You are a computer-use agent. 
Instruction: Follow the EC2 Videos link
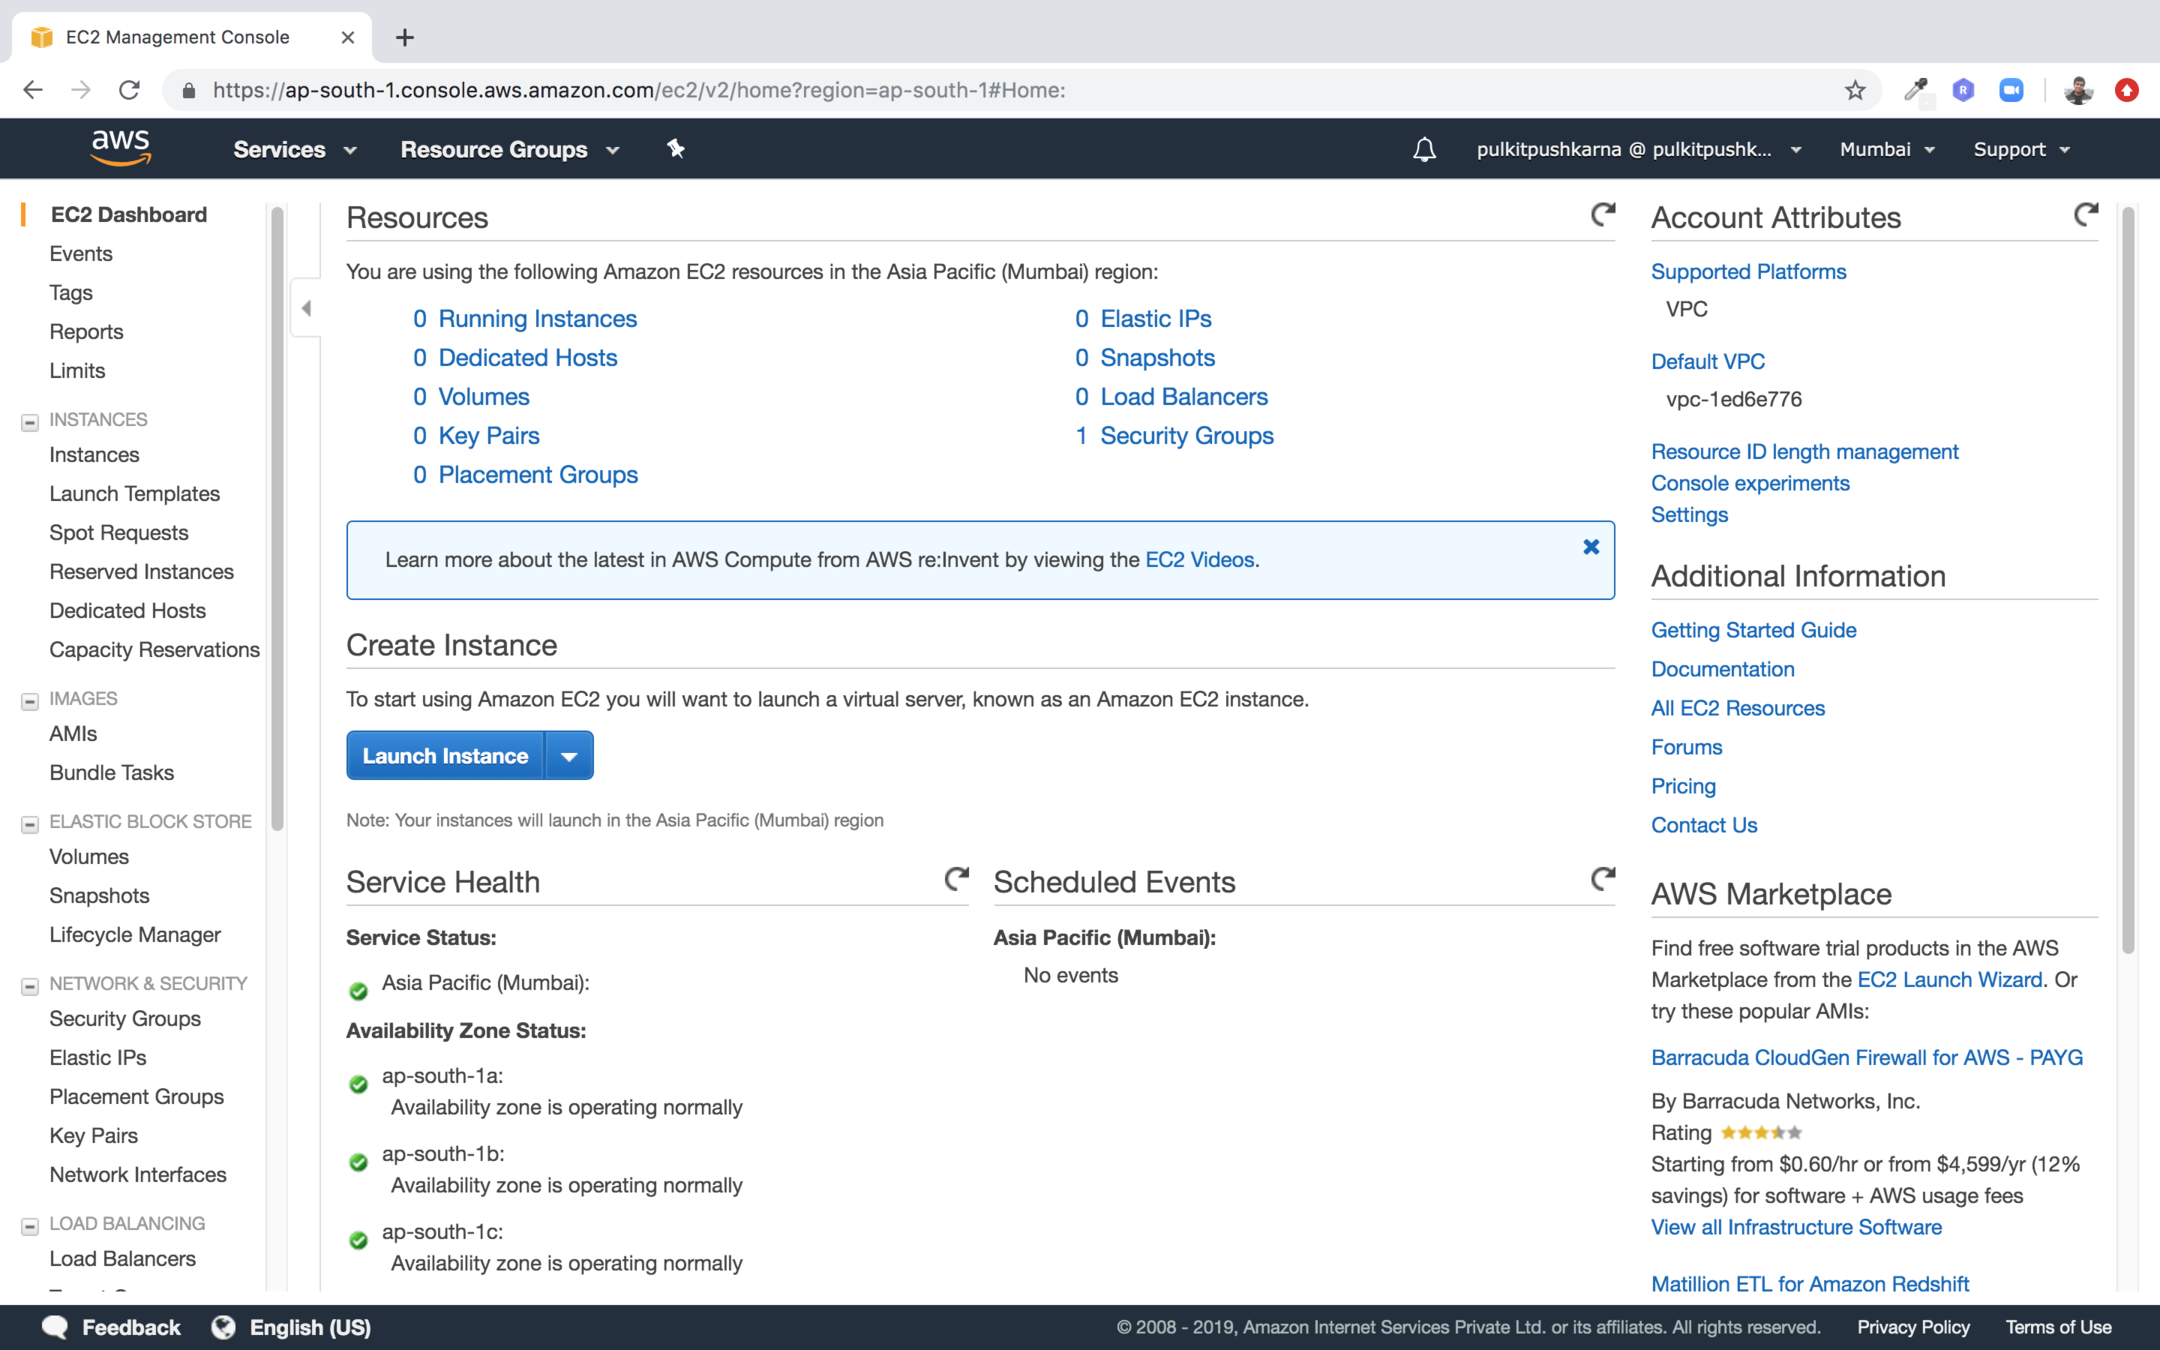1199,559
